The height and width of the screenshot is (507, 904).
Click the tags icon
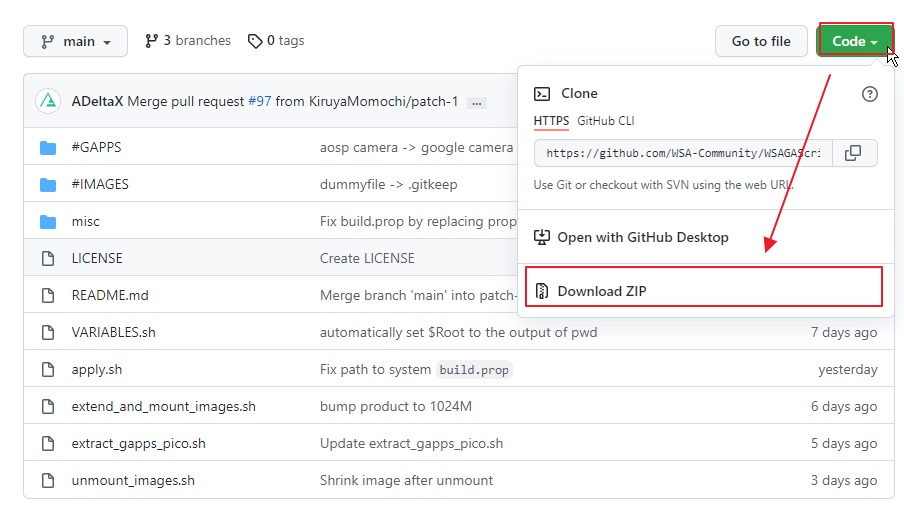256,41
